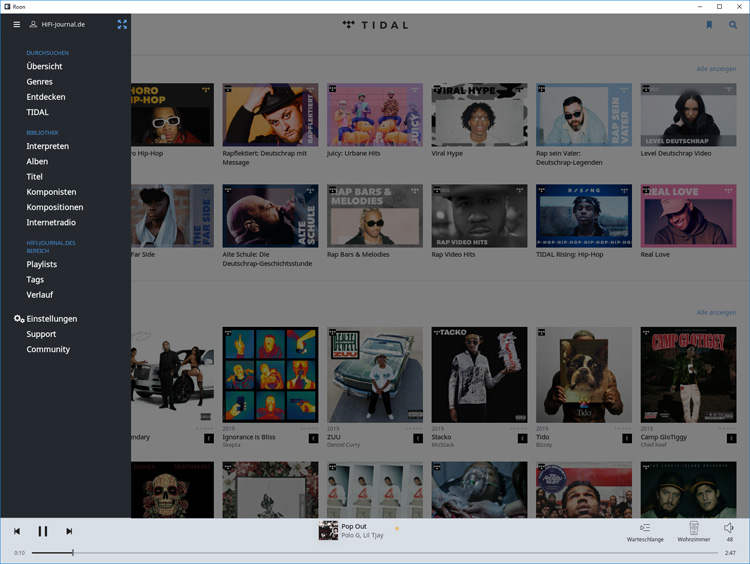Maximize the Roon window
The height and width of the screenshot is (564, 750).
(719, 6)
